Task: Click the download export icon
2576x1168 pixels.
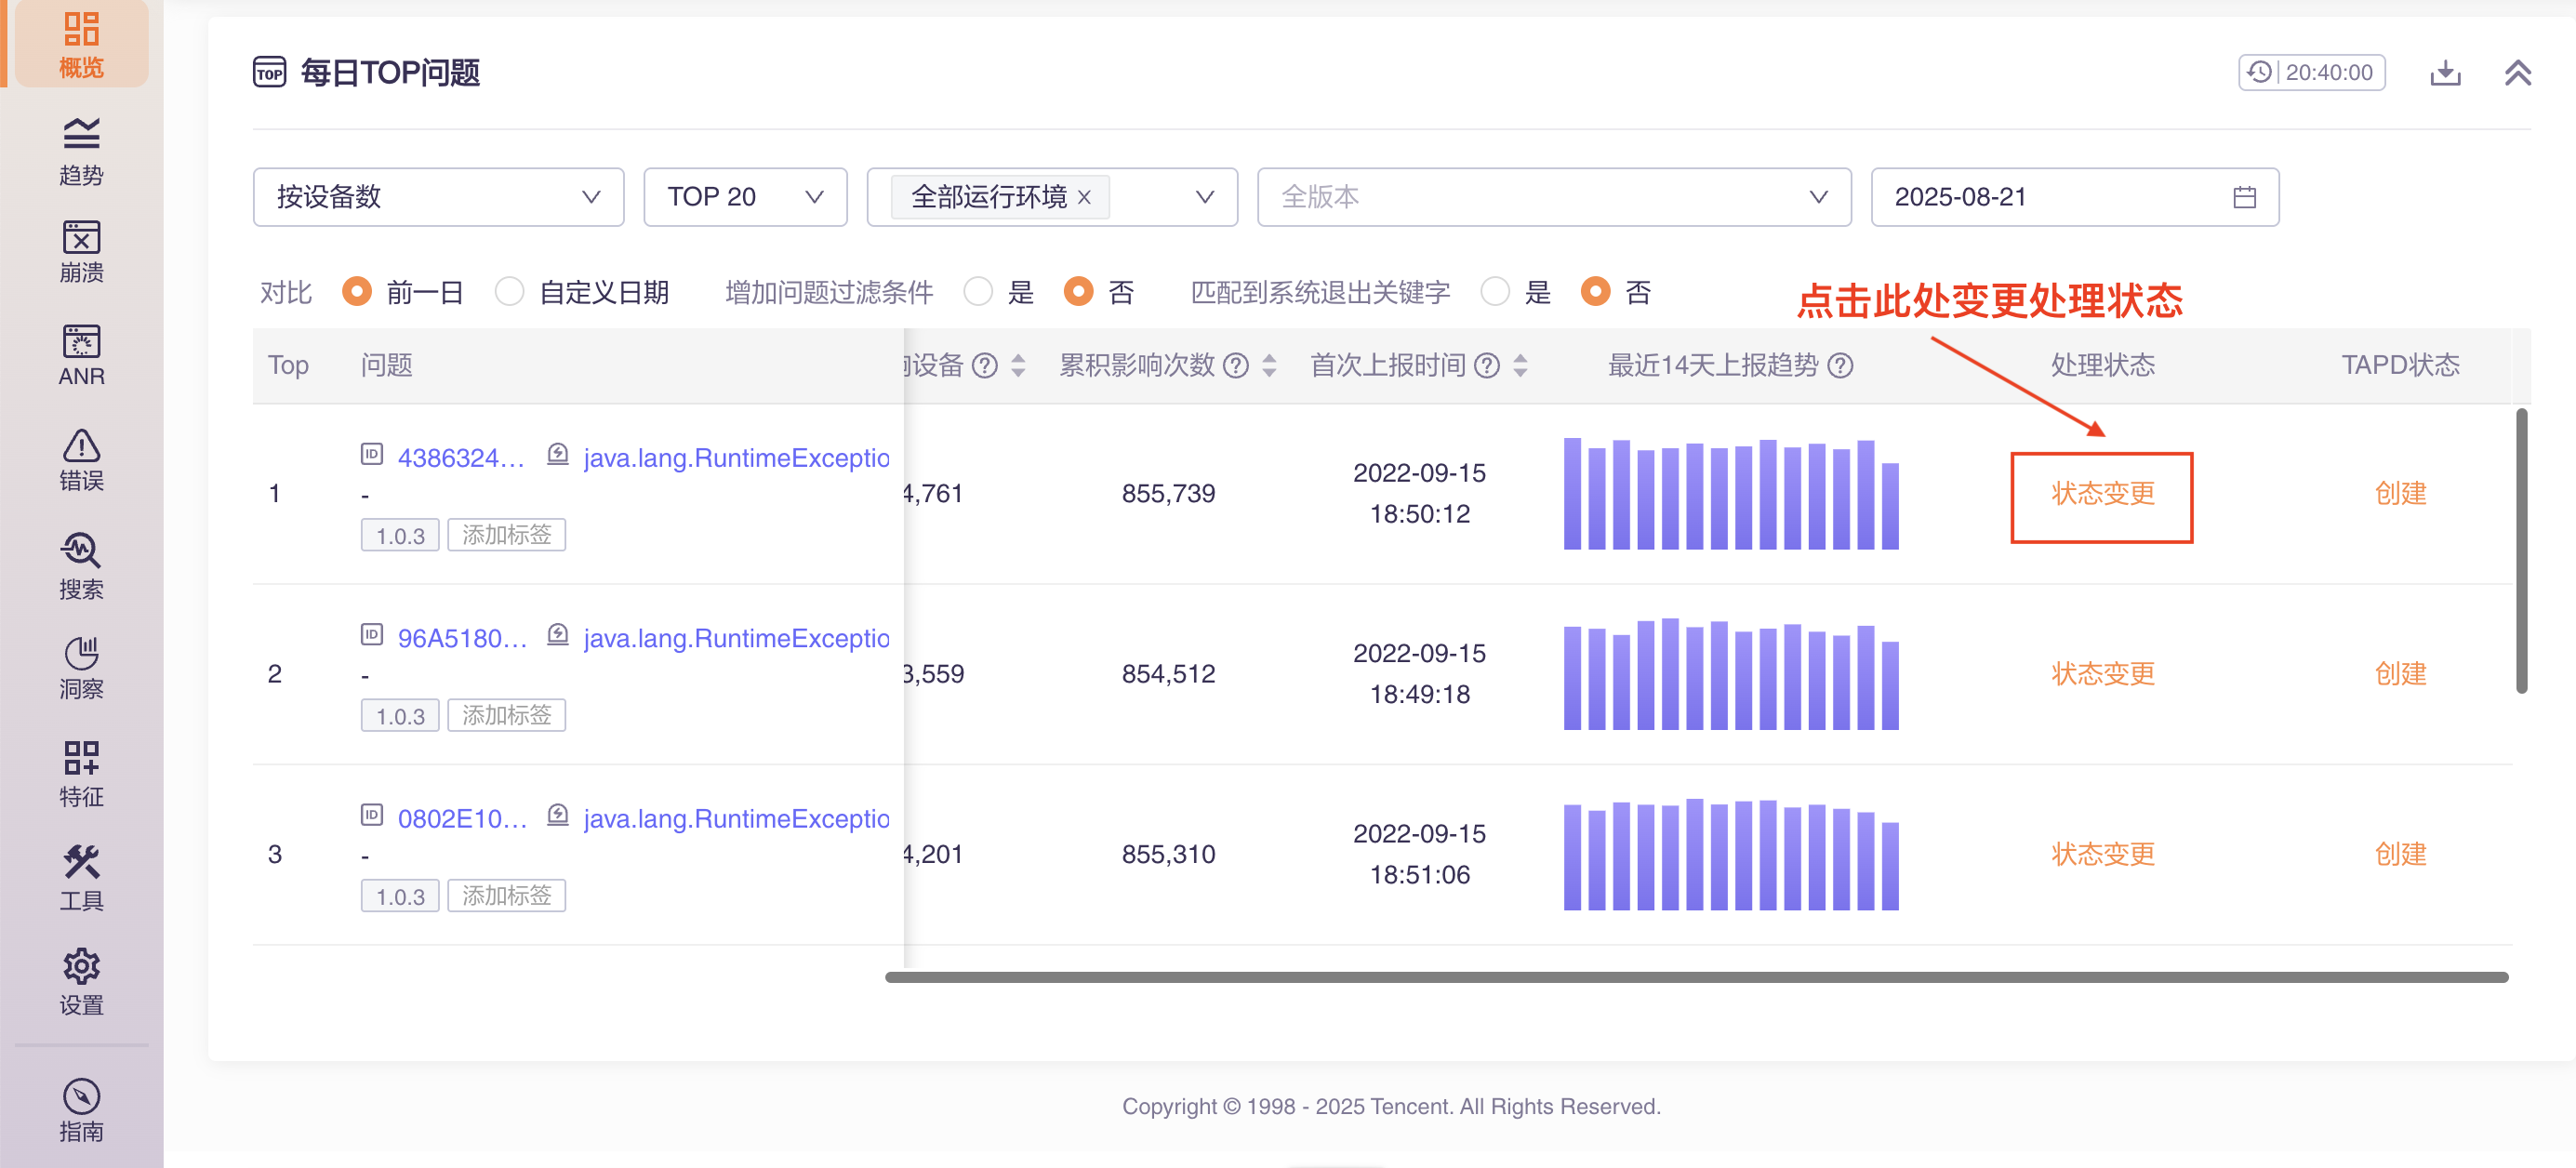Action: 2445,73
